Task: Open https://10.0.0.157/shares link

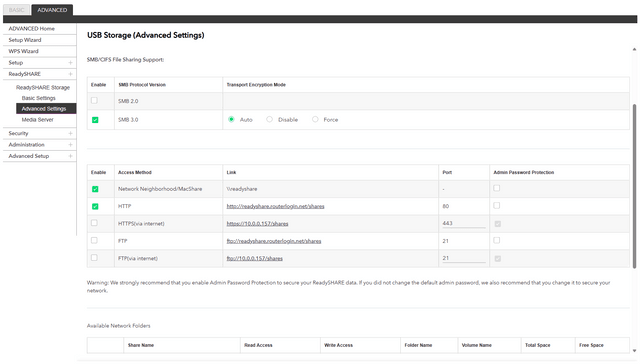Action: pyautogui.click(x=258, y=224)
